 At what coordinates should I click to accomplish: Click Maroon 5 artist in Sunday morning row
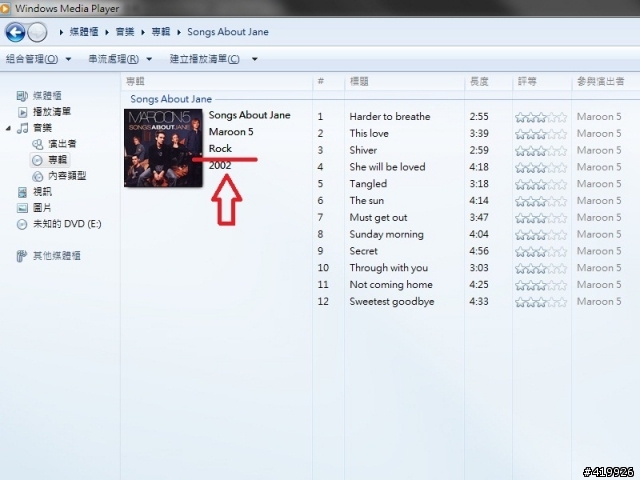click(x=599, y=234)
